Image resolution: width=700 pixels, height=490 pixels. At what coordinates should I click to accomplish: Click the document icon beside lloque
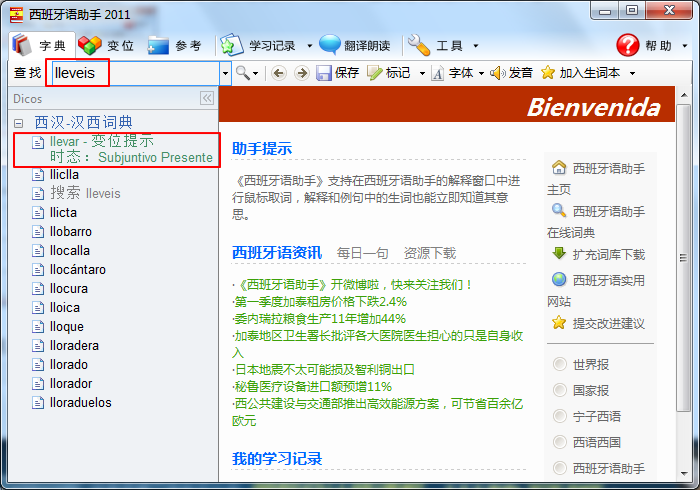click(38, 327)
